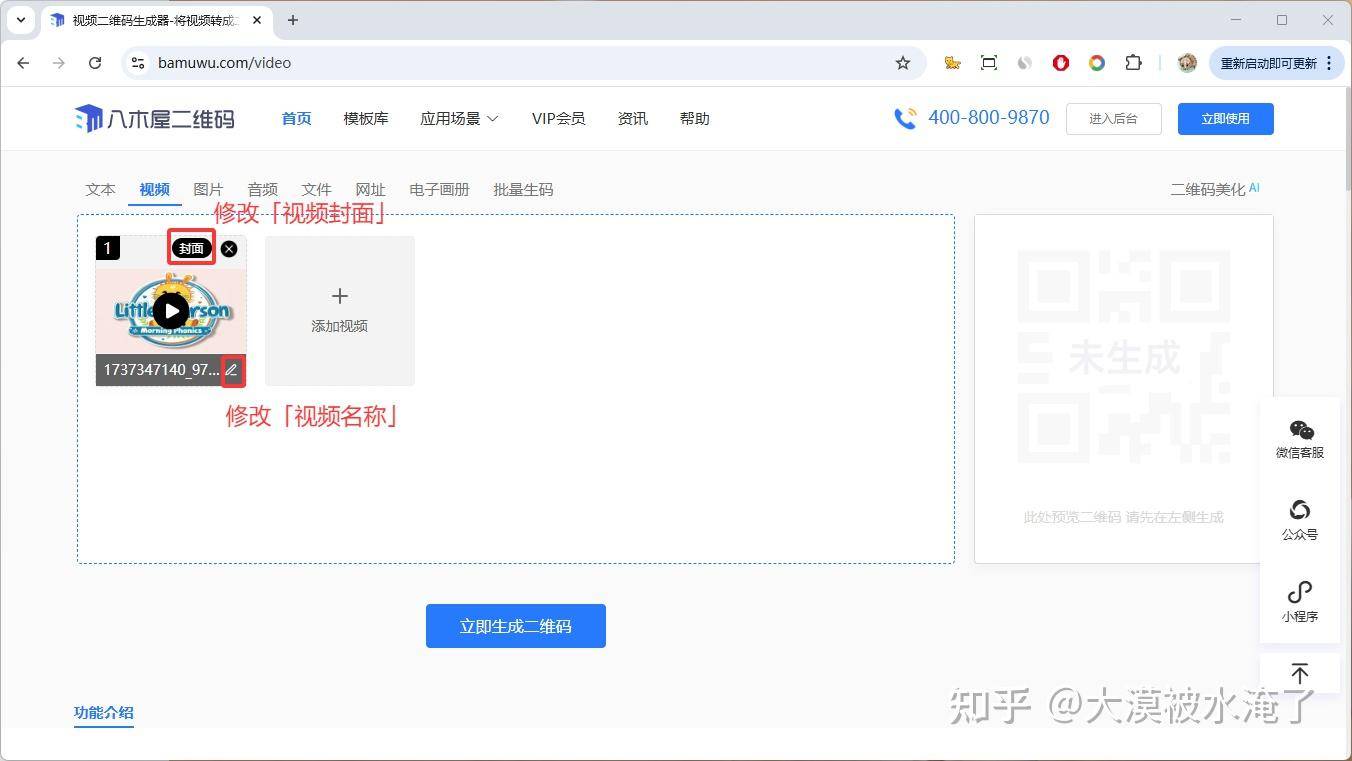Open the browser extensions puzzle icon

1133,63
